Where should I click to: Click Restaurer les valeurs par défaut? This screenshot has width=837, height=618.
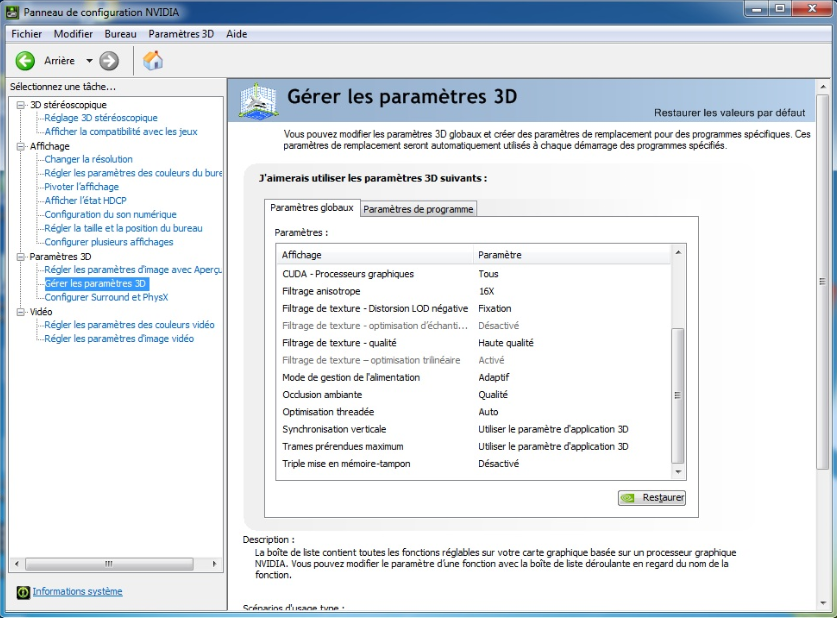(729, 113)
